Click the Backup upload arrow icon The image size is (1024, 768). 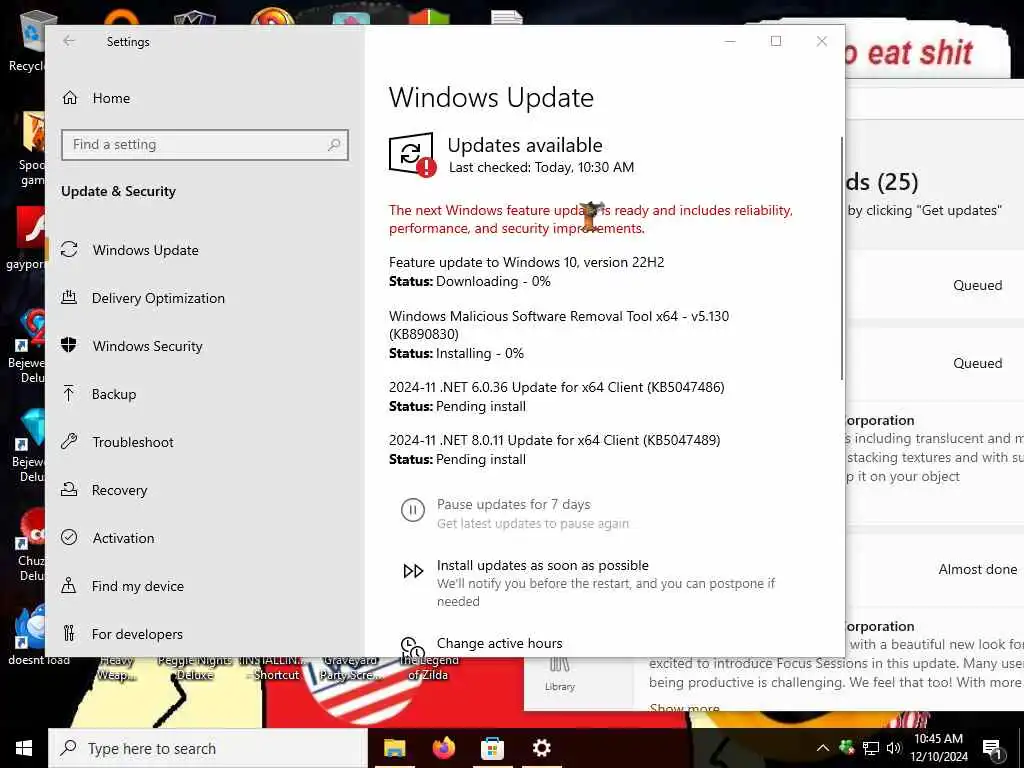tap(69, 393)
